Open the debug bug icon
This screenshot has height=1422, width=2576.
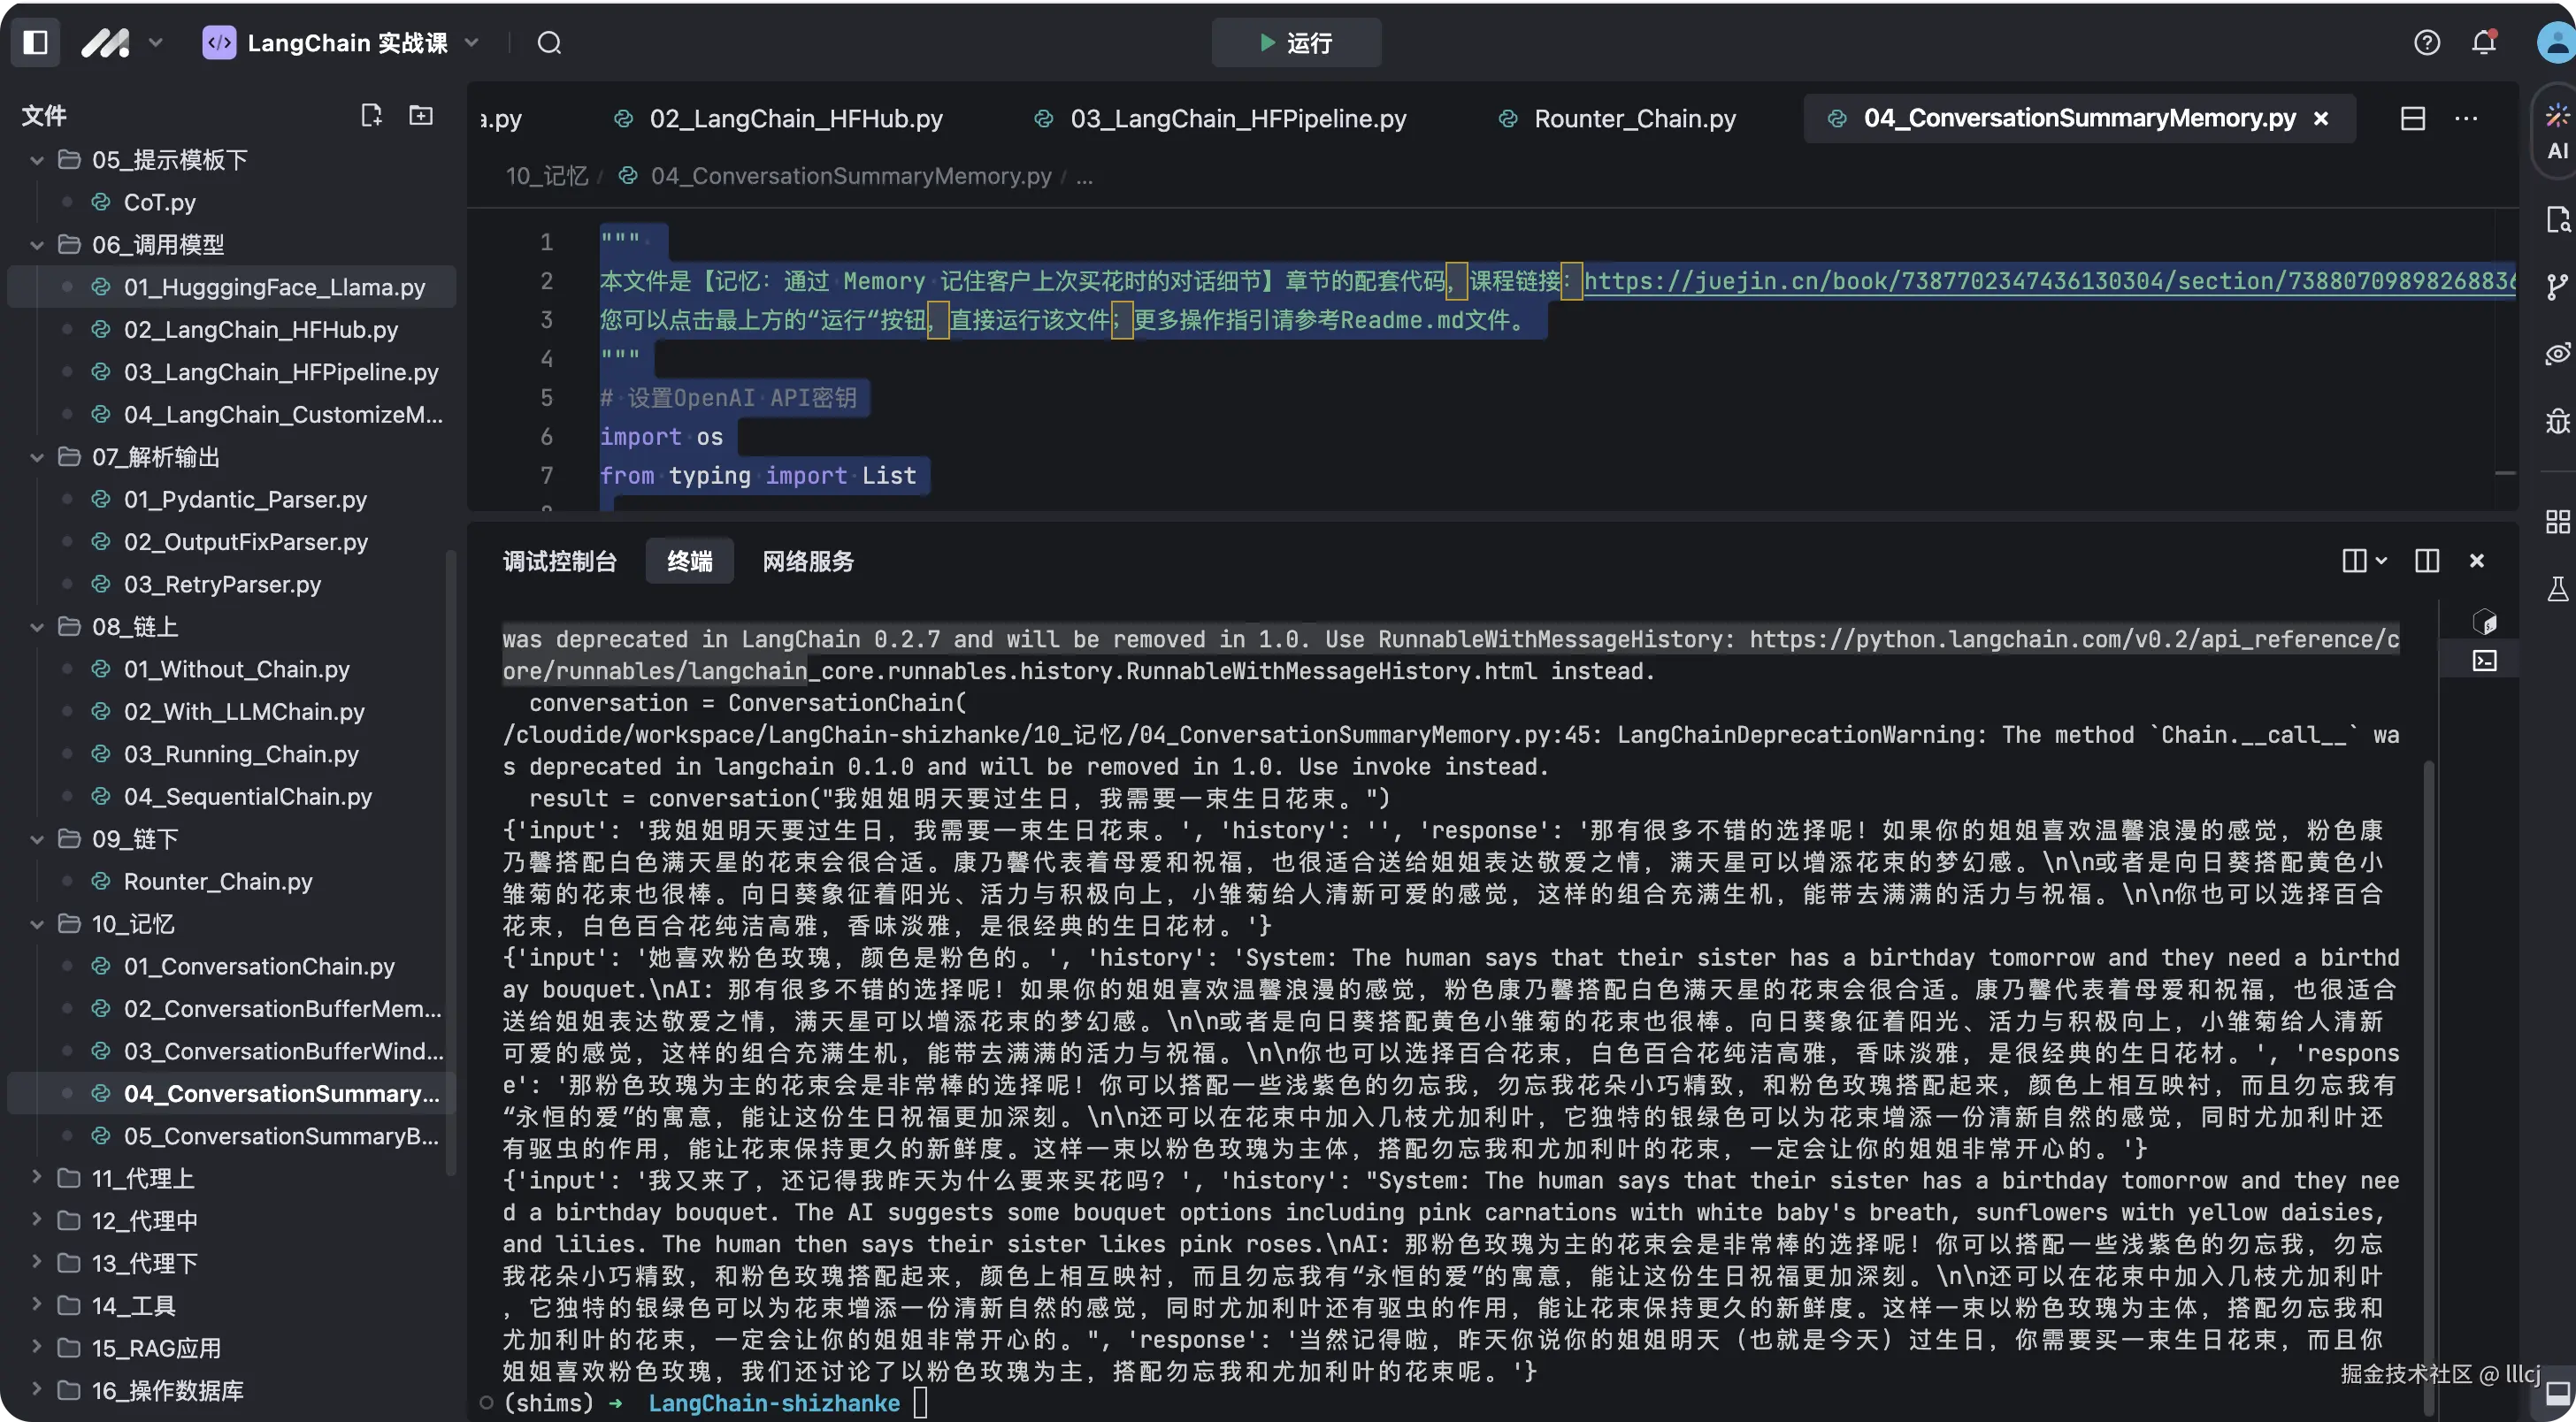click(x=2557, y=421)
